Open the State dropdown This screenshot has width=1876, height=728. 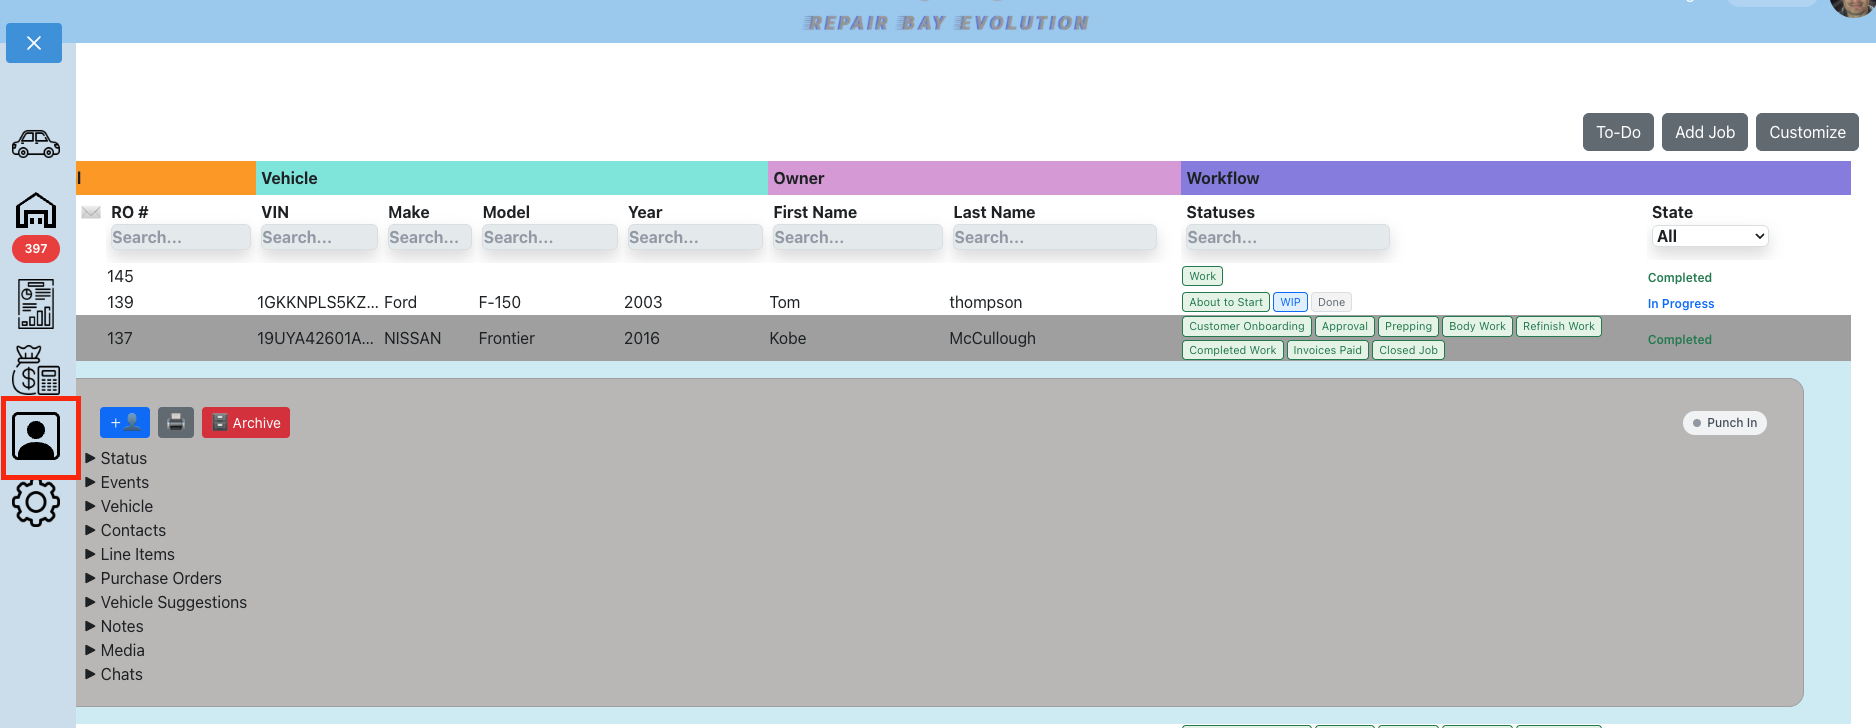1711,236
